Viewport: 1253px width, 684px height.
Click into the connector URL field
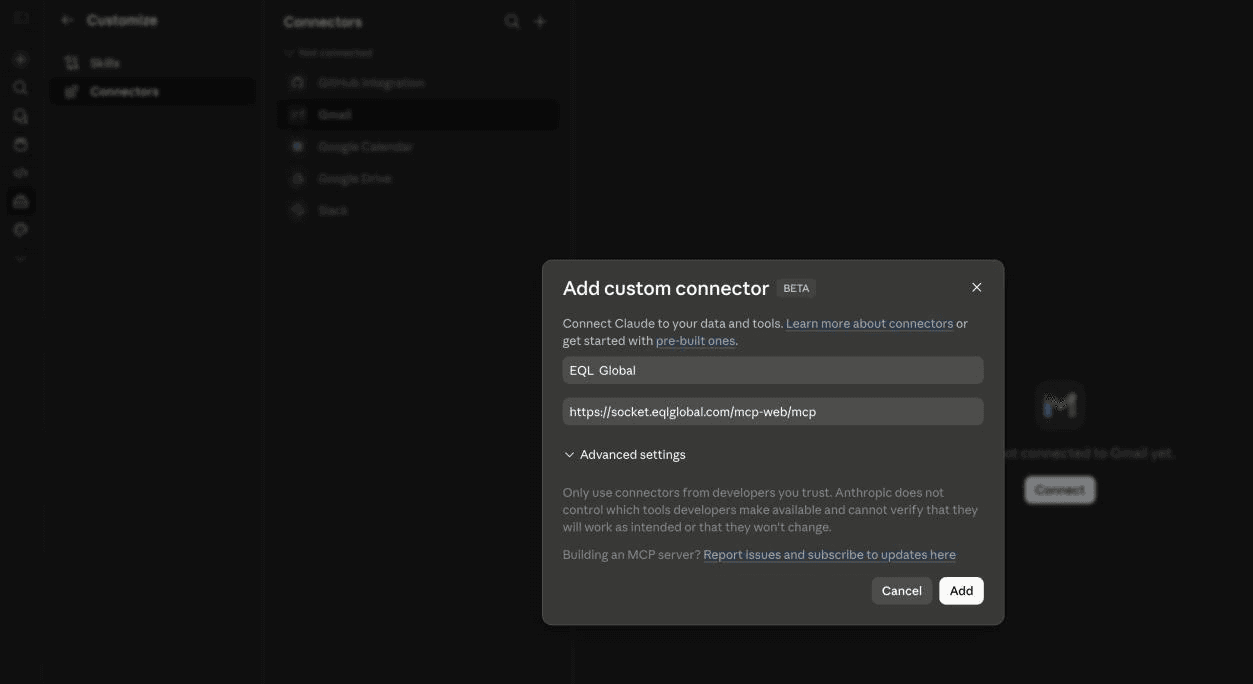click(x=772, y=411)
